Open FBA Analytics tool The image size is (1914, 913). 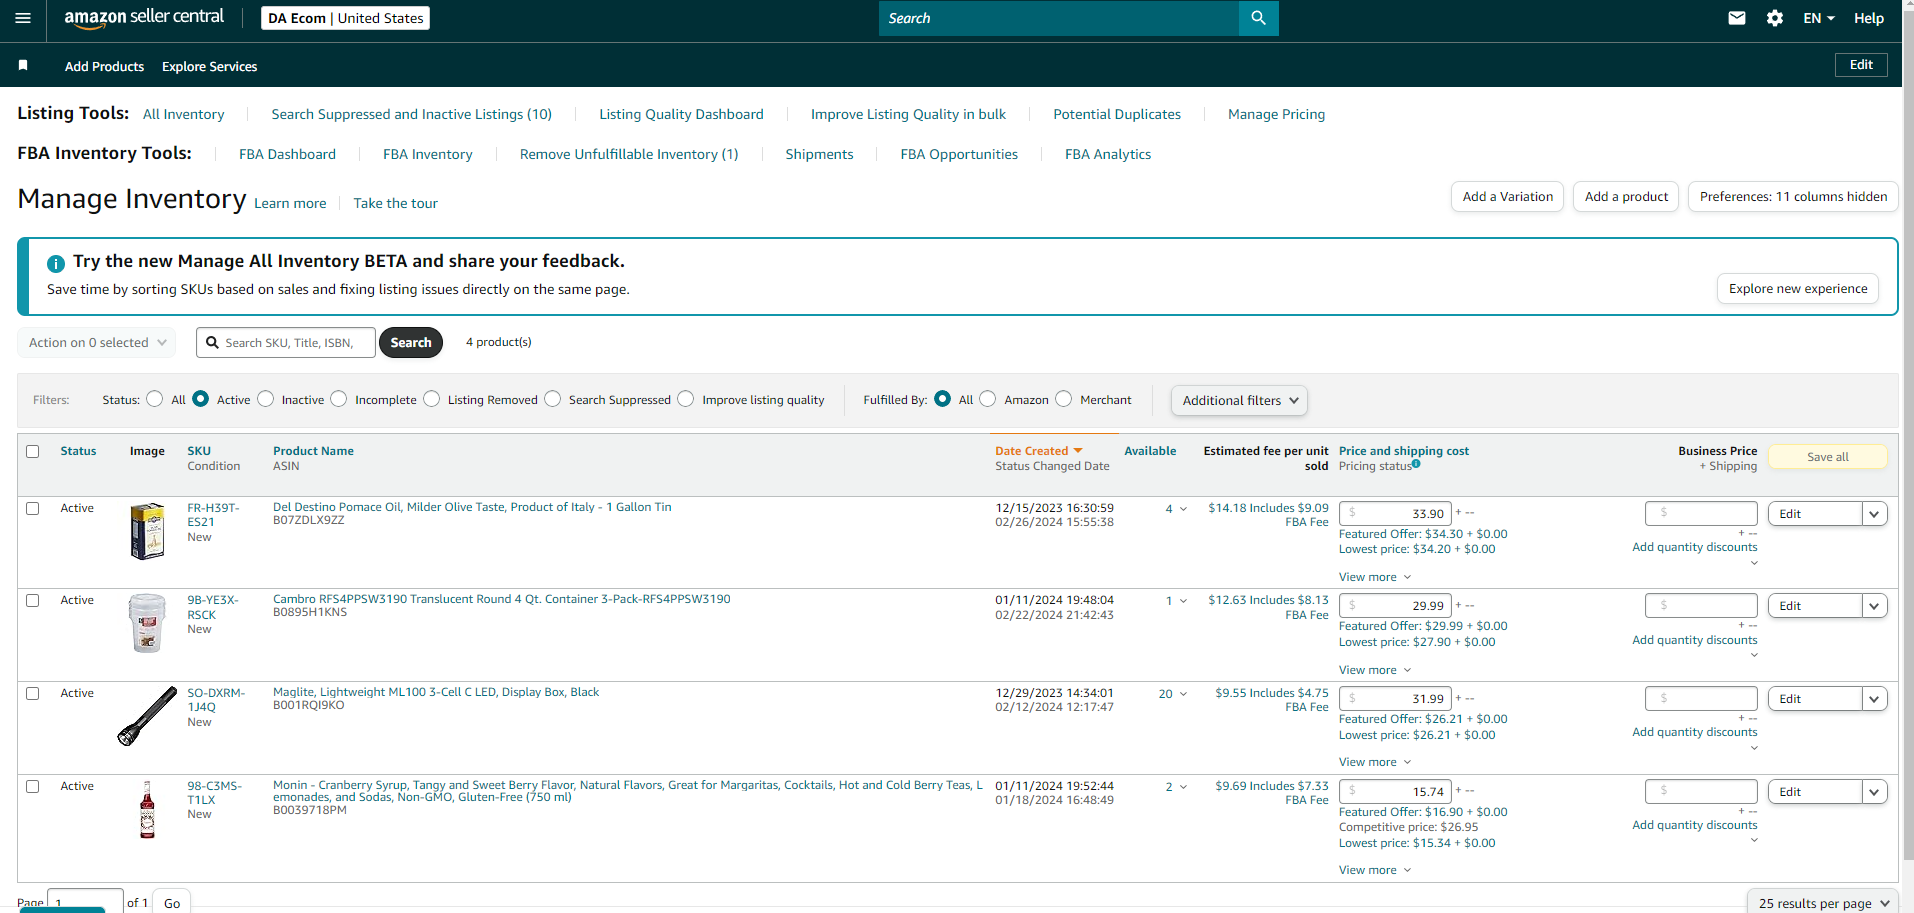[1108, 154]
